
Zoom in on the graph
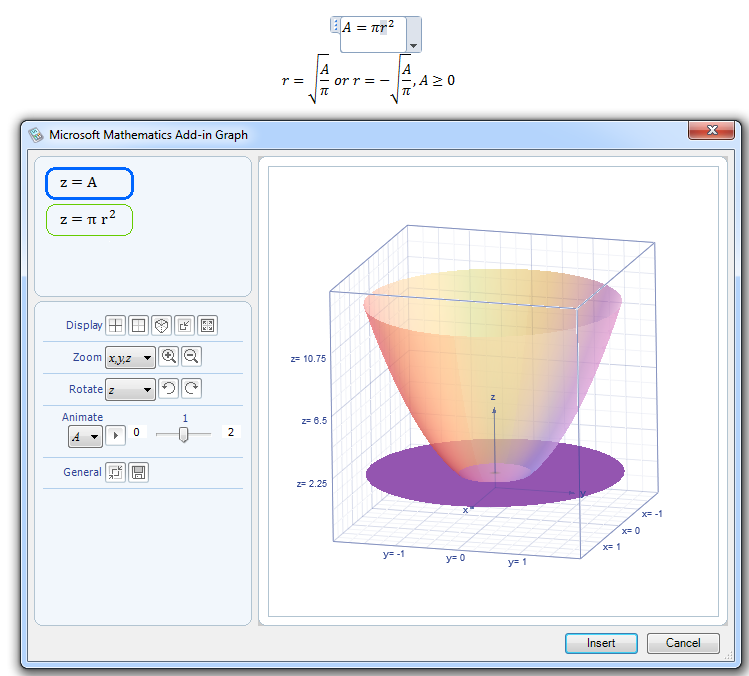(169, 356)
